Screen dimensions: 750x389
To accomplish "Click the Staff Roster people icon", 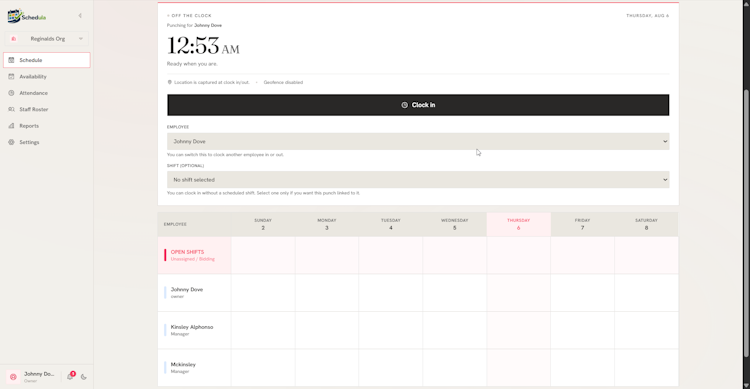I will coord(11,109).
